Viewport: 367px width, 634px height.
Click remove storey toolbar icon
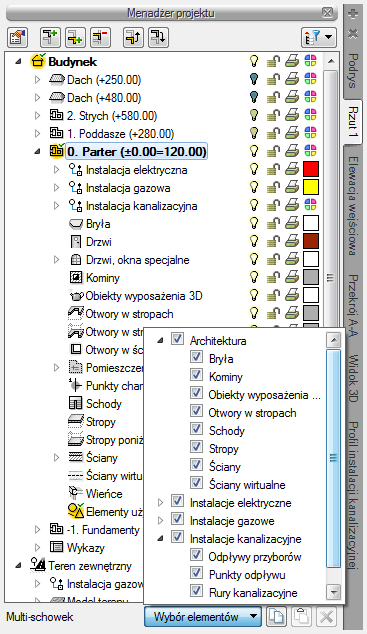coord(100,38)
